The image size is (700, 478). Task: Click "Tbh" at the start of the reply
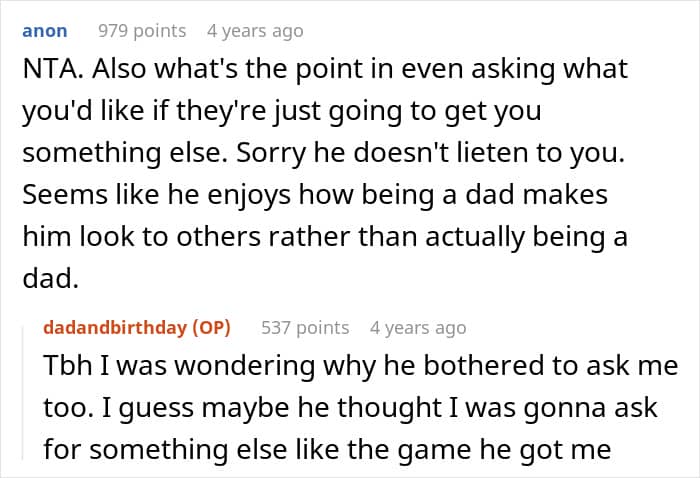(66, 366)
